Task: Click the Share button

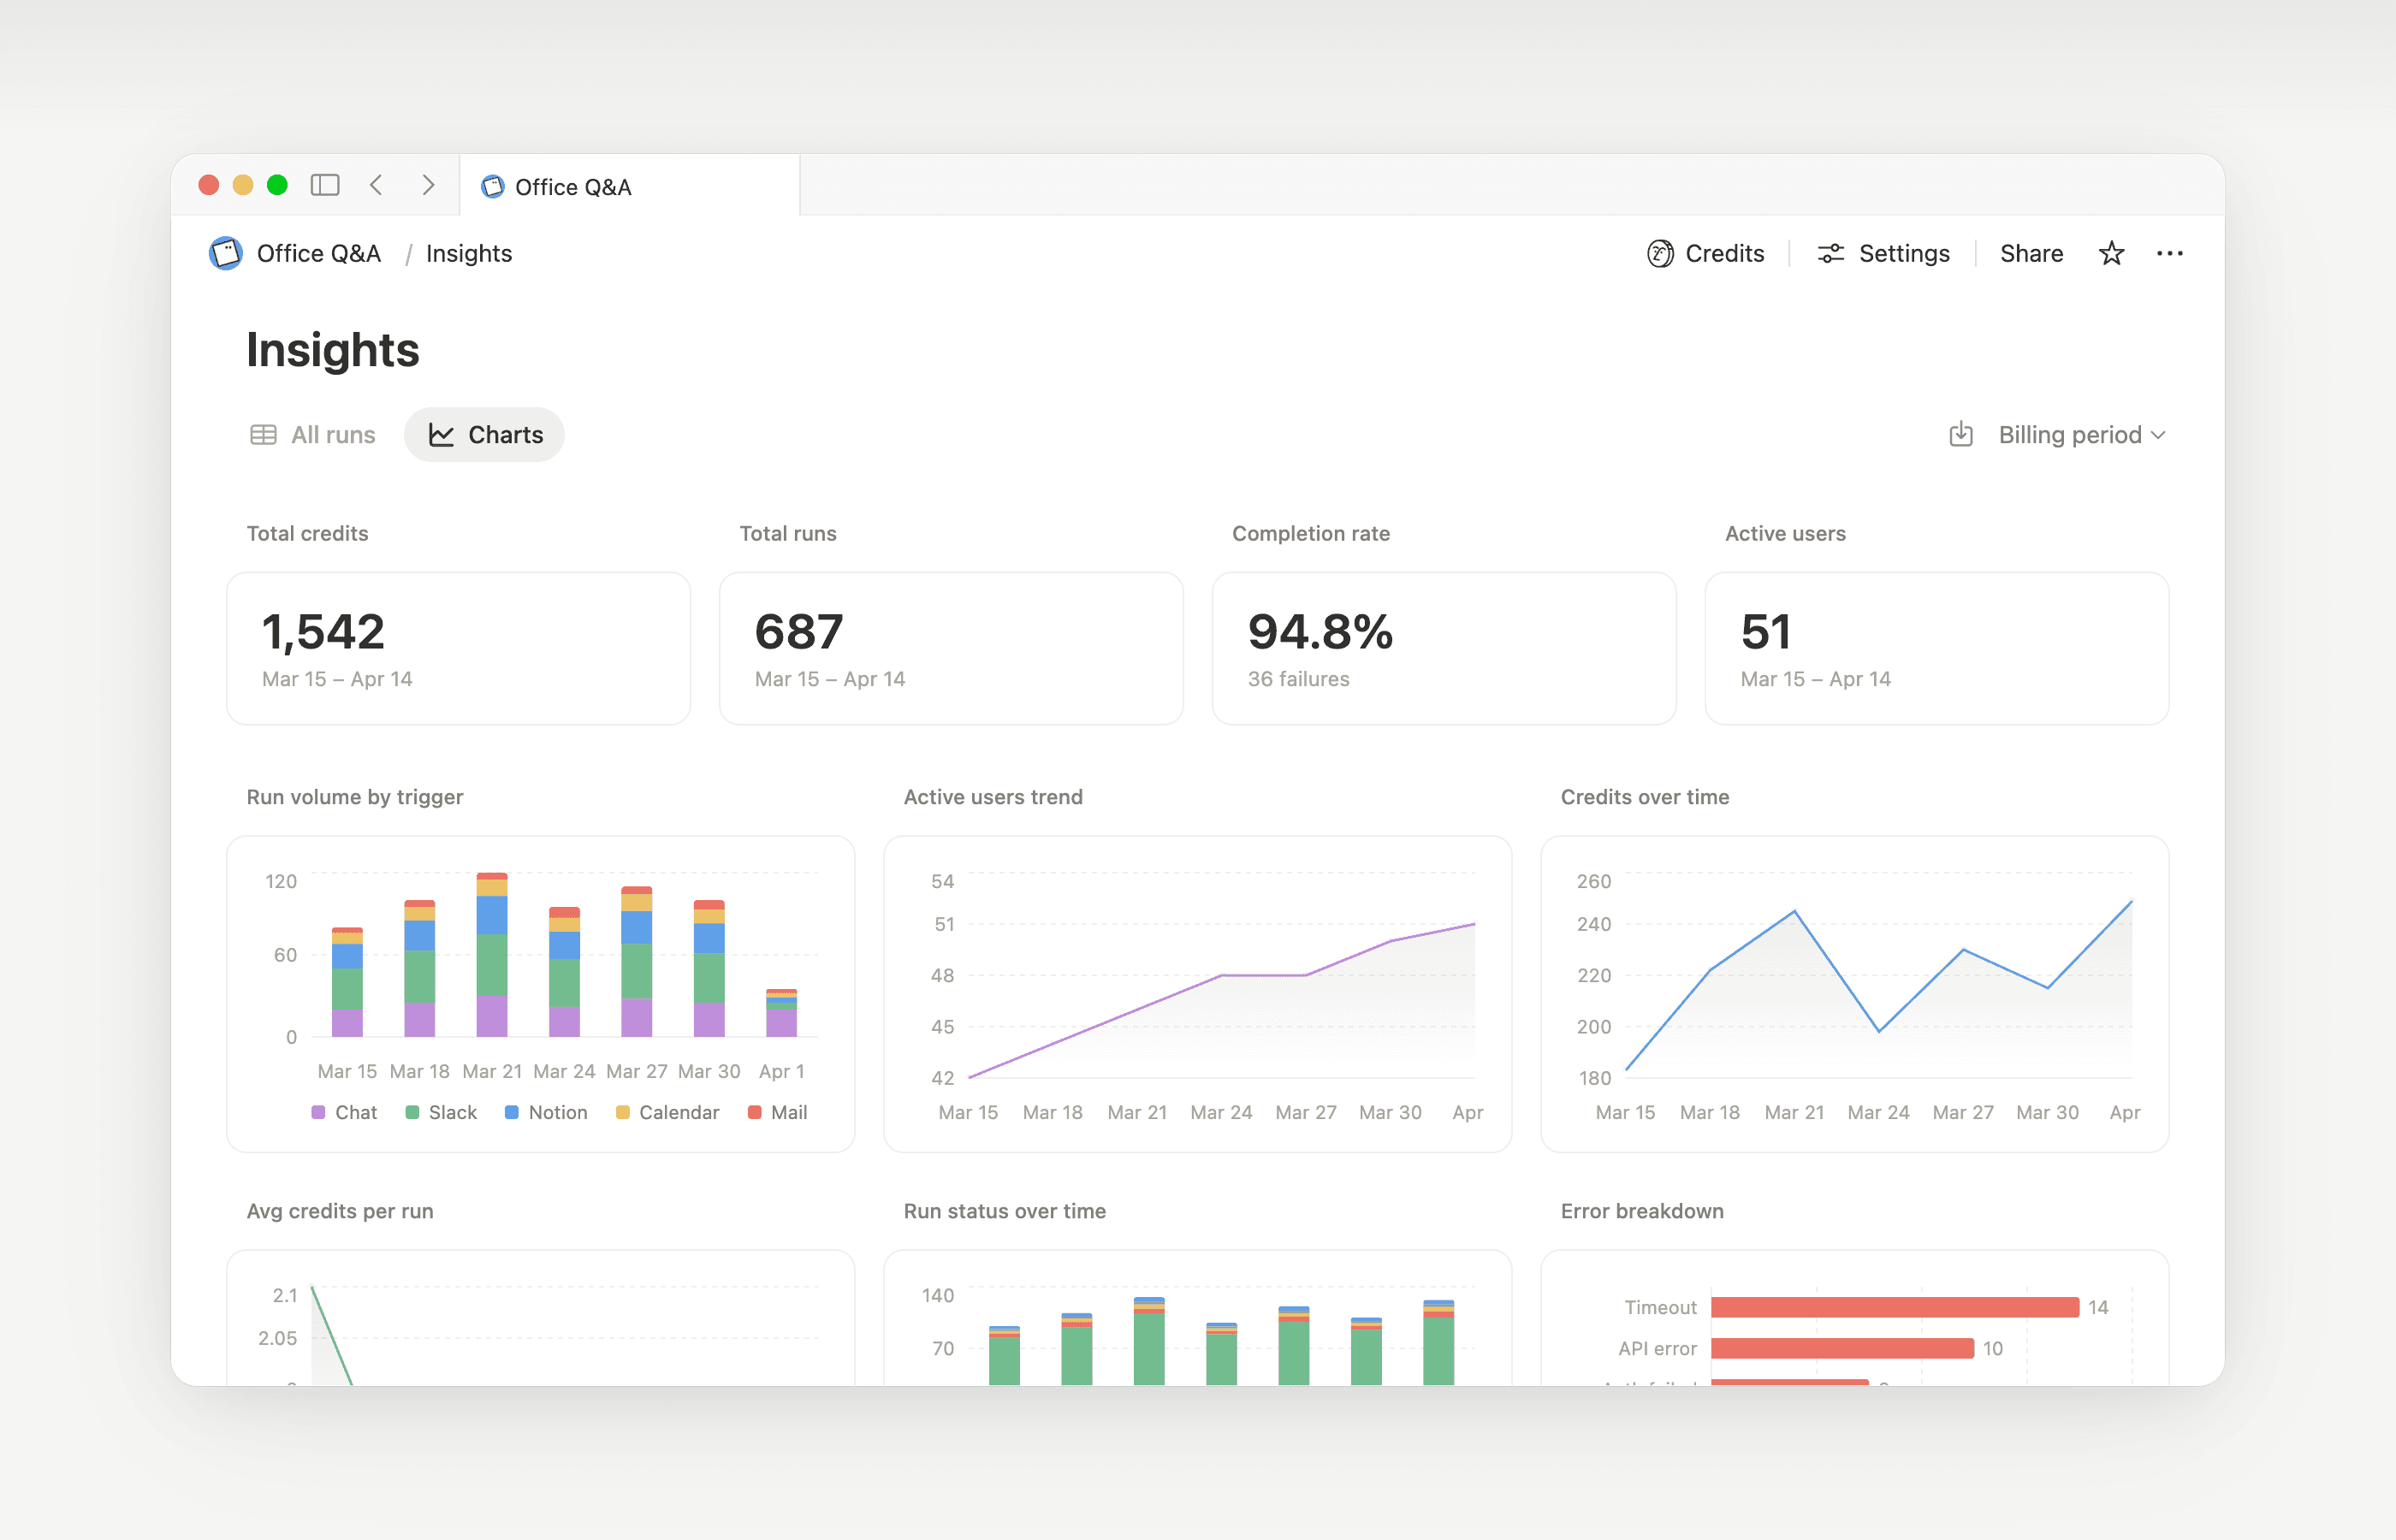Action: pyautogui.click(x=2031, y=254)
